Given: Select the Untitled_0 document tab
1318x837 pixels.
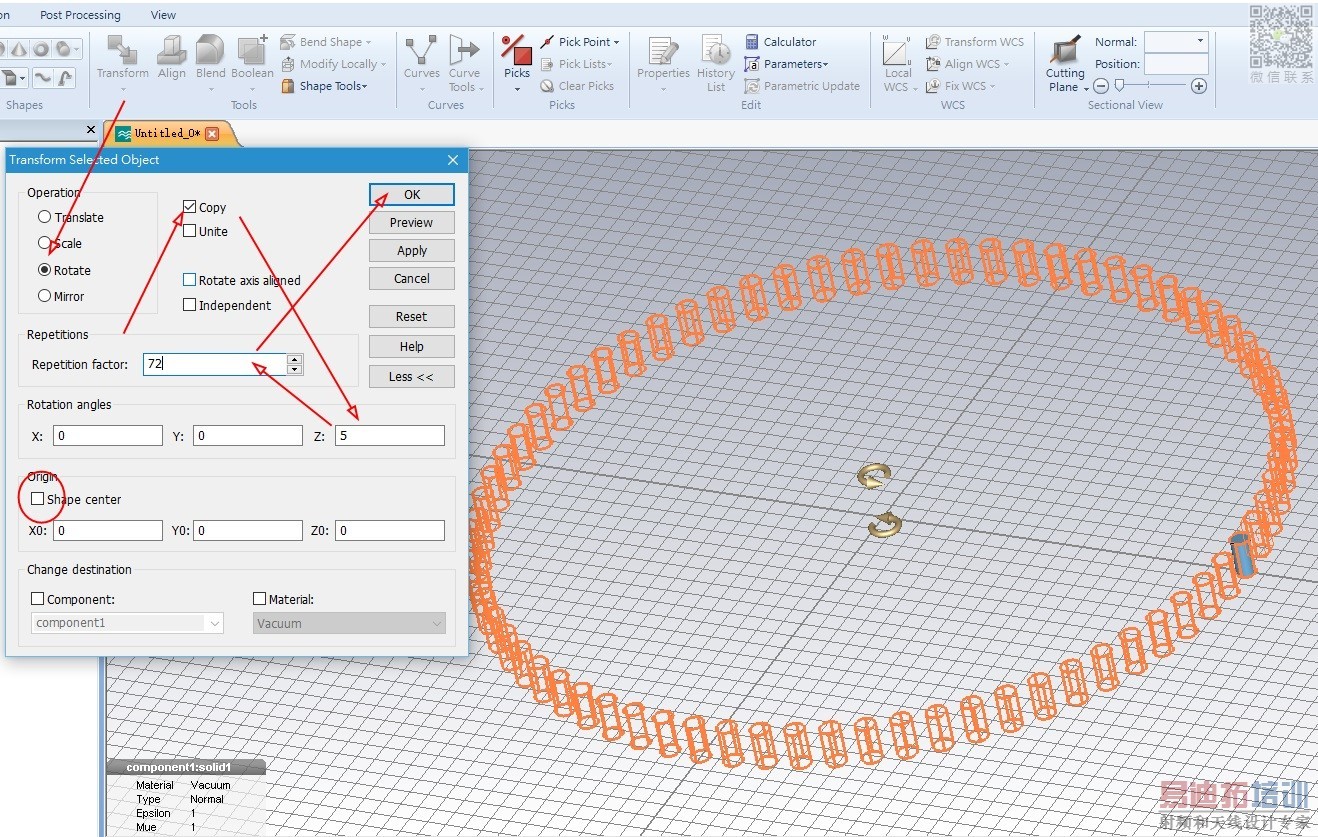Looking at the screenshot, I should (168, 133).
